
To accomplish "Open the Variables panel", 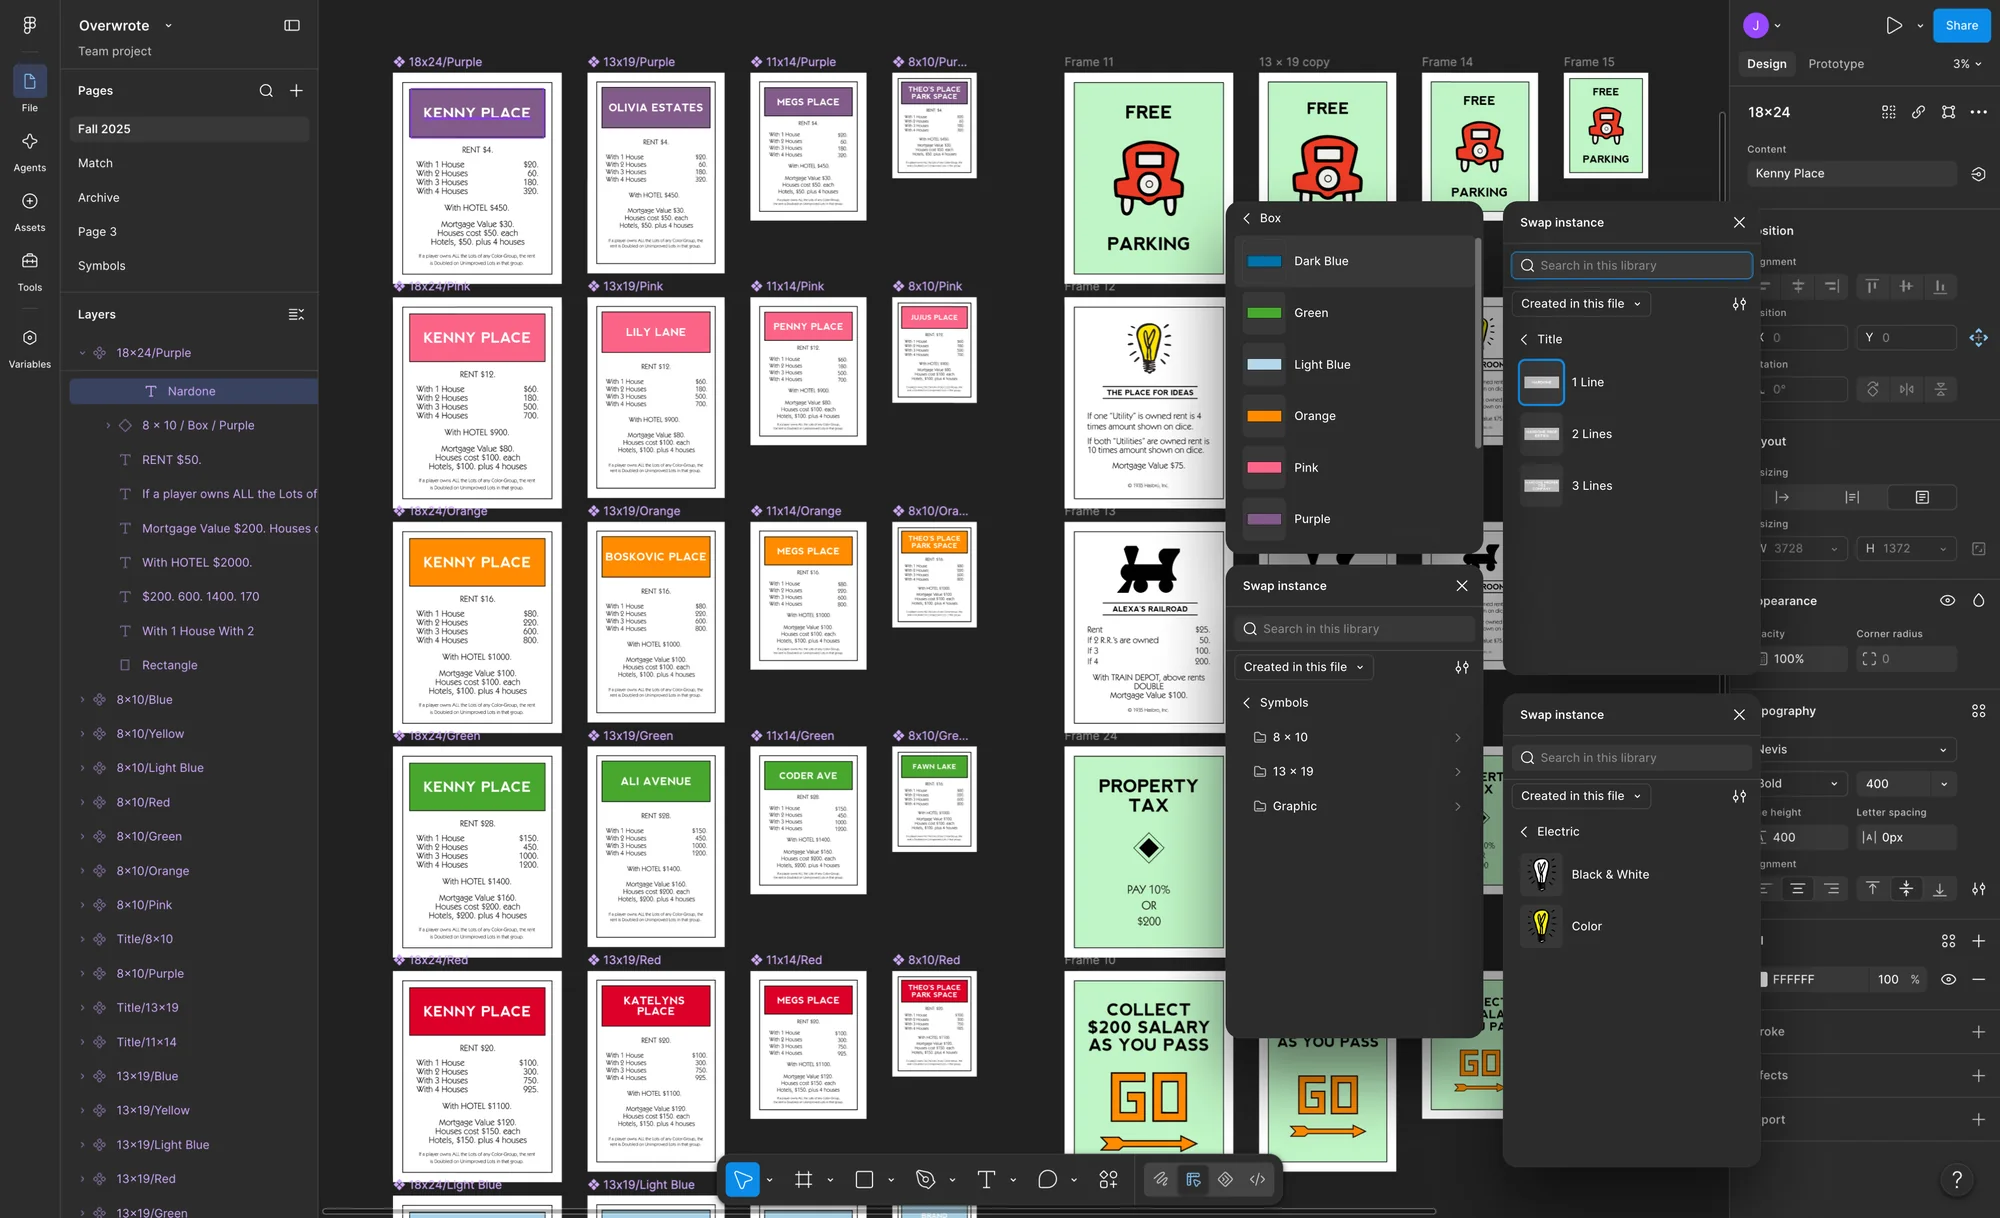I will (x=29, y=348).
